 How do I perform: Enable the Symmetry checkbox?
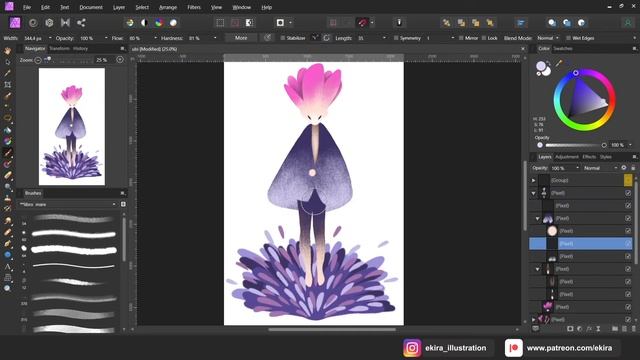pos(396,38)
